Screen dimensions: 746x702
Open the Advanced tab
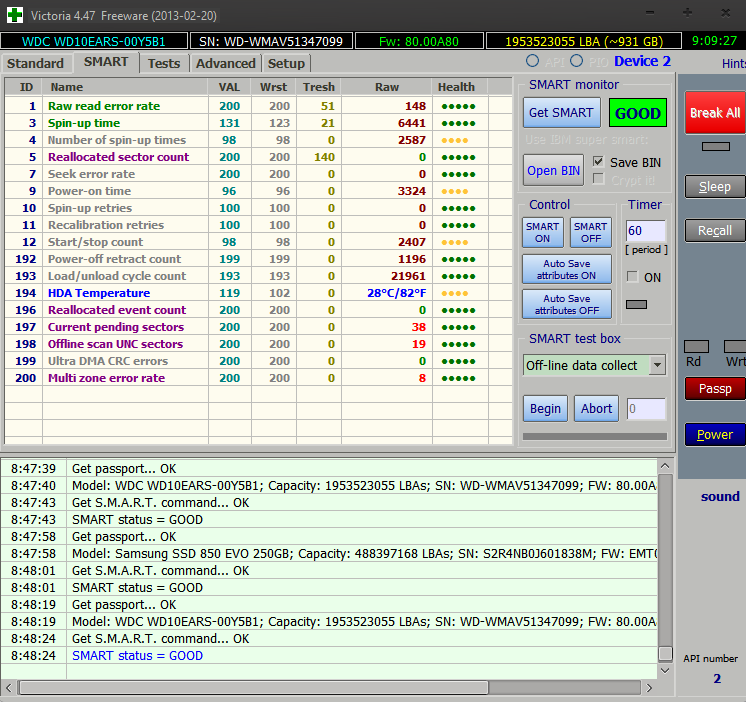(226, 64)
